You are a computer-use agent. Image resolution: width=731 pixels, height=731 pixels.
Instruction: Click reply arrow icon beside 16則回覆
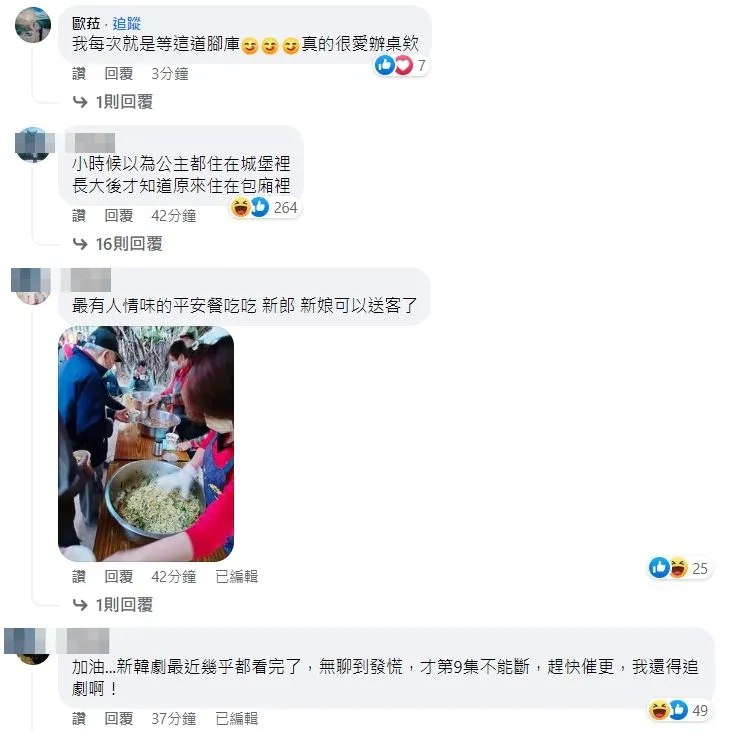(x=80, y=244)
